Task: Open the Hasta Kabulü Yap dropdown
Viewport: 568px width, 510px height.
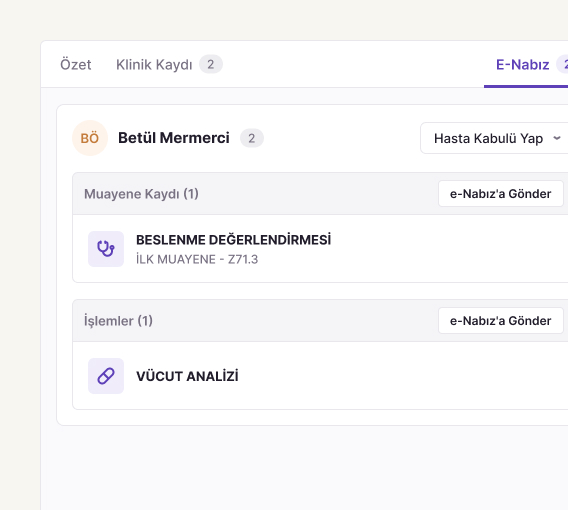Action: (x=494, y=138)
